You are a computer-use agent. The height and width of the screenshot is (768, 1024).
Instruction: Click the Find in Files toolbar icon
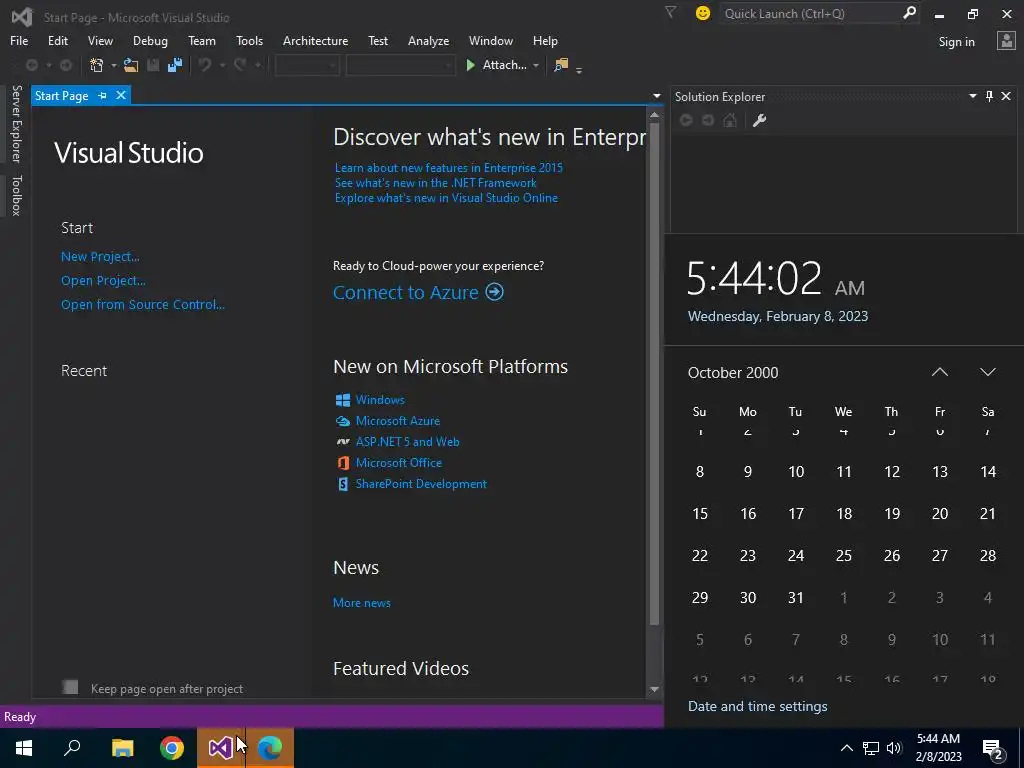point(560,65)
